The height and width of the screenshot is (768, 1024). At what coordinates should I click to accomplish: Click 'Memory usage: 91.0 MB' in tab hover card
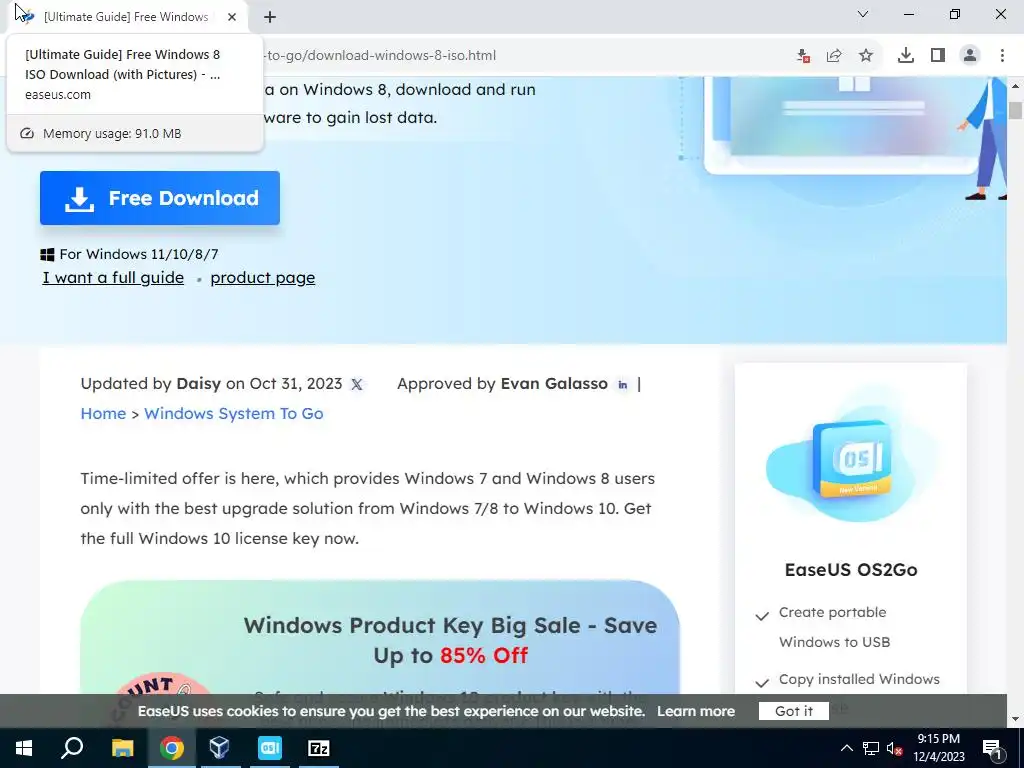coord(112,133)
